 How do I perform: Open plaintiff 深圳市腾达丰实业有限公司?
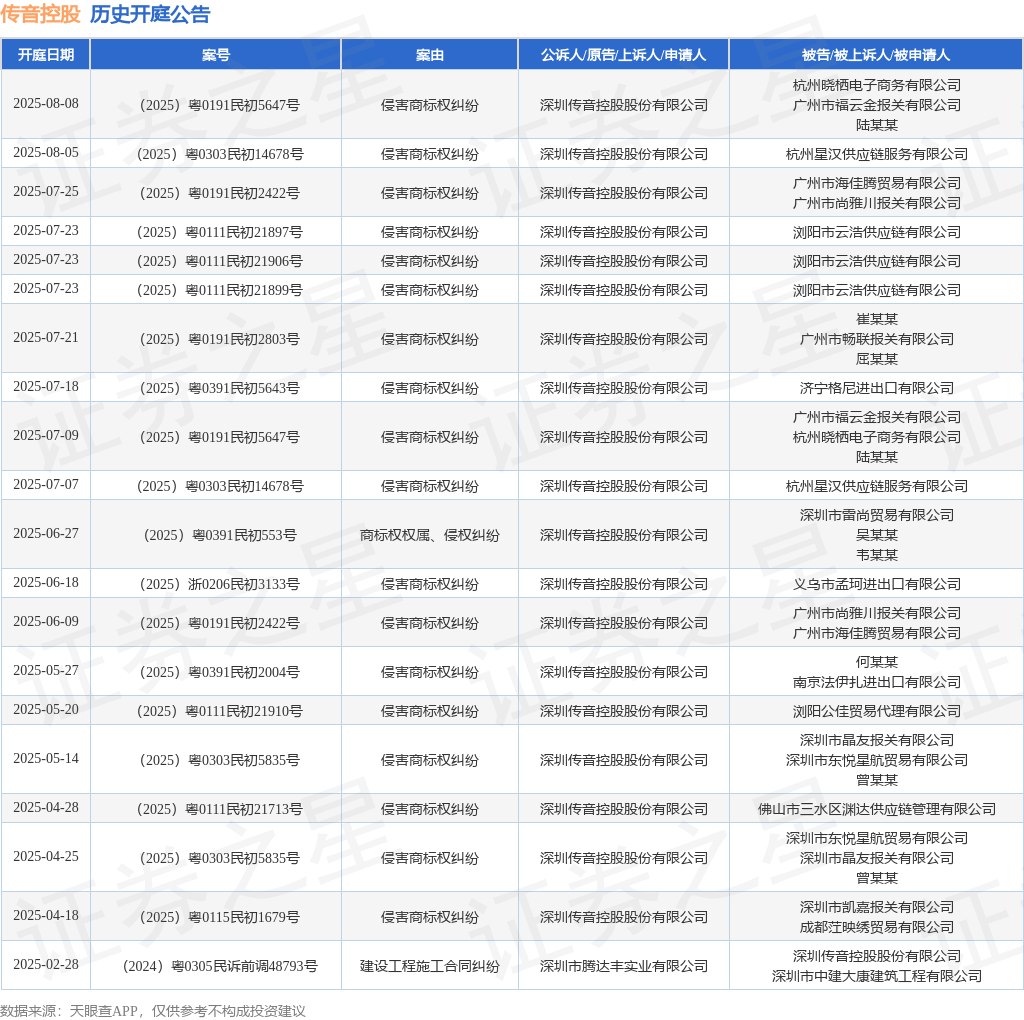(624, 966)
